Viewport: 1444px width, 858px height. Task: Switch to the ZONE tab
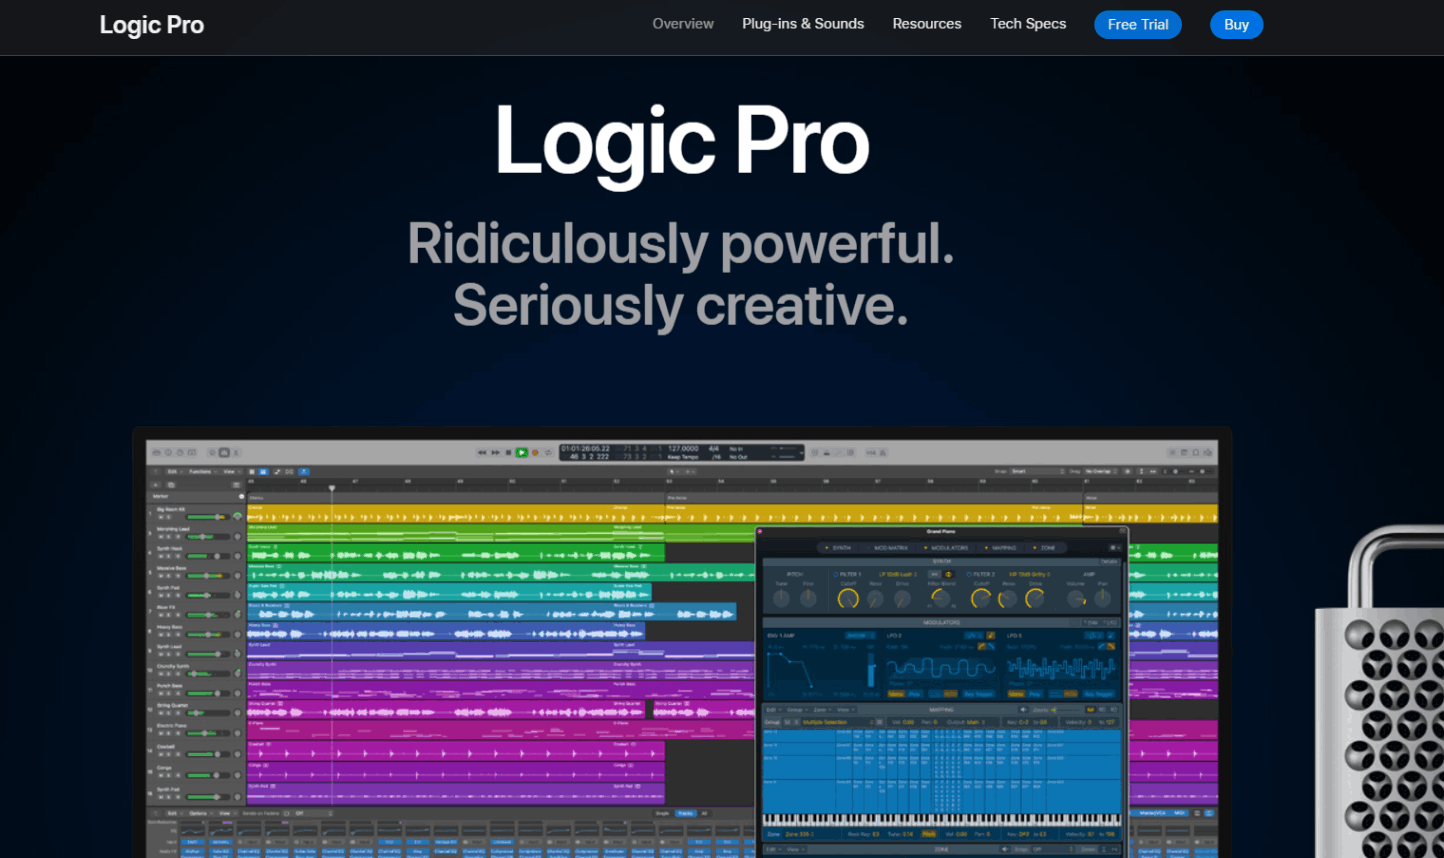(1045, 548)
